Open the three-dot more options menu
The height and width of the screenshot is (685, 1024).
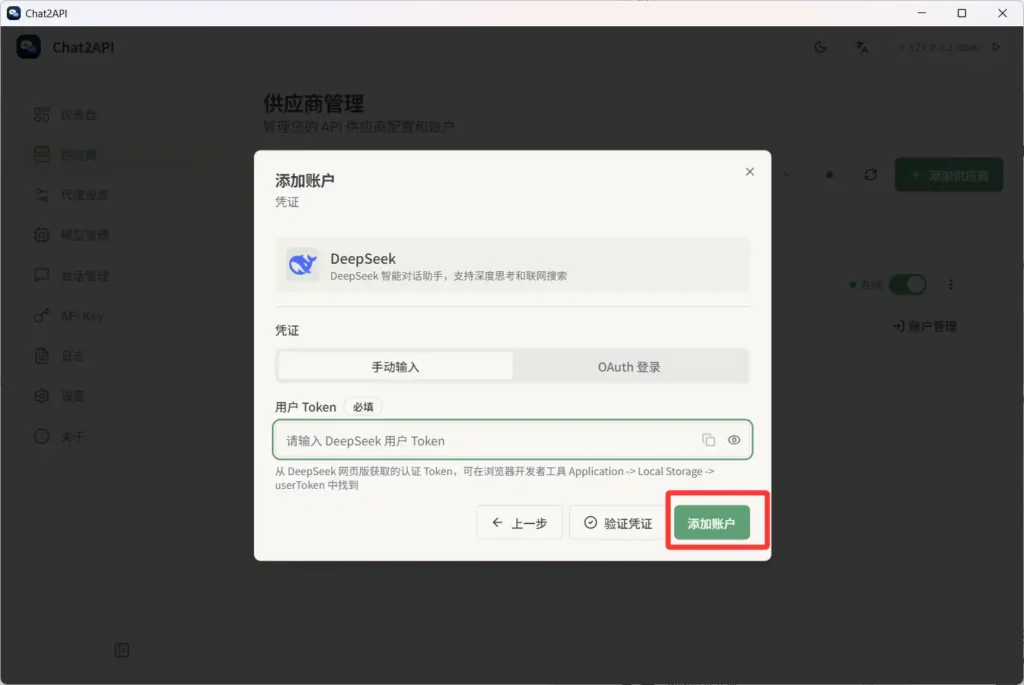tap(951, 284)
